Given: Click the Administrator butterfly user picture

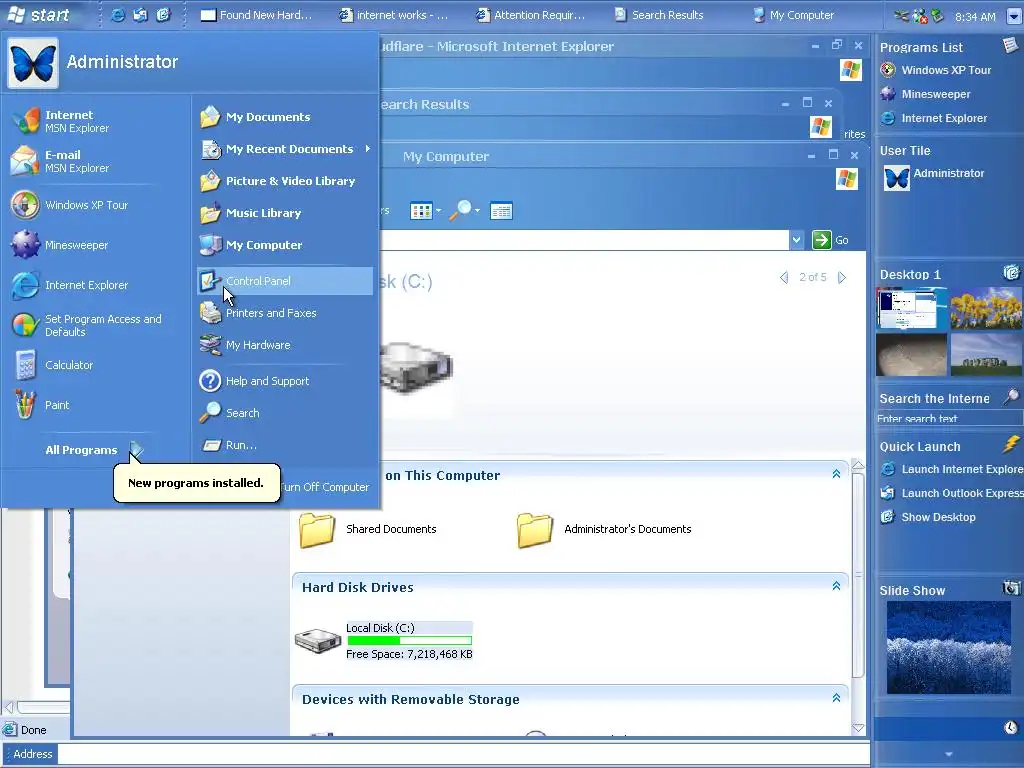Looking at the screenshot, I should [33, 63].
